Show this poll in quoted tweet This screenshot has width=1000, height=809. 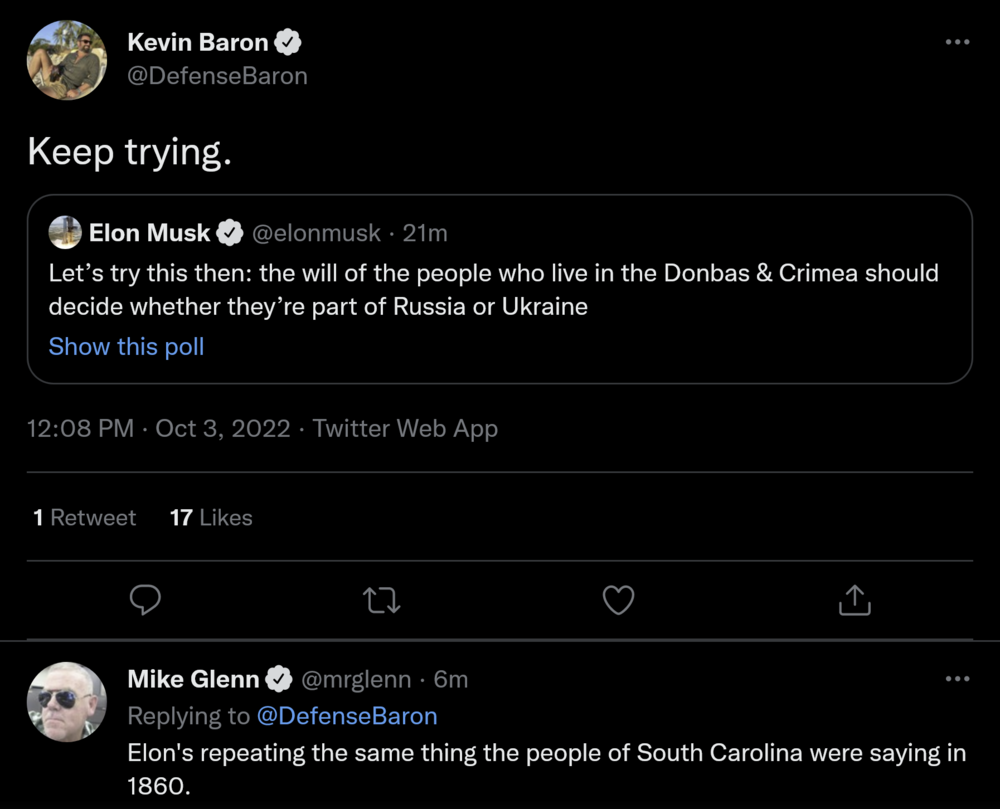coord(126,347)
